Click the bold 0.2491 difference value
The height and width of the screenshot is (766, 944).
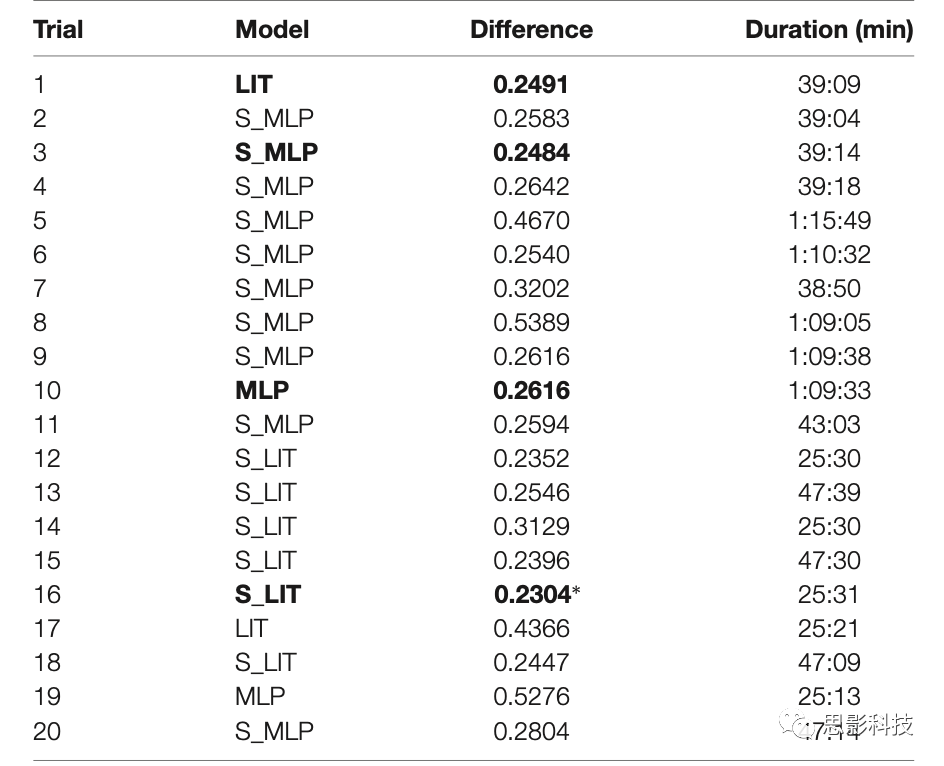(x=531, y=85)
